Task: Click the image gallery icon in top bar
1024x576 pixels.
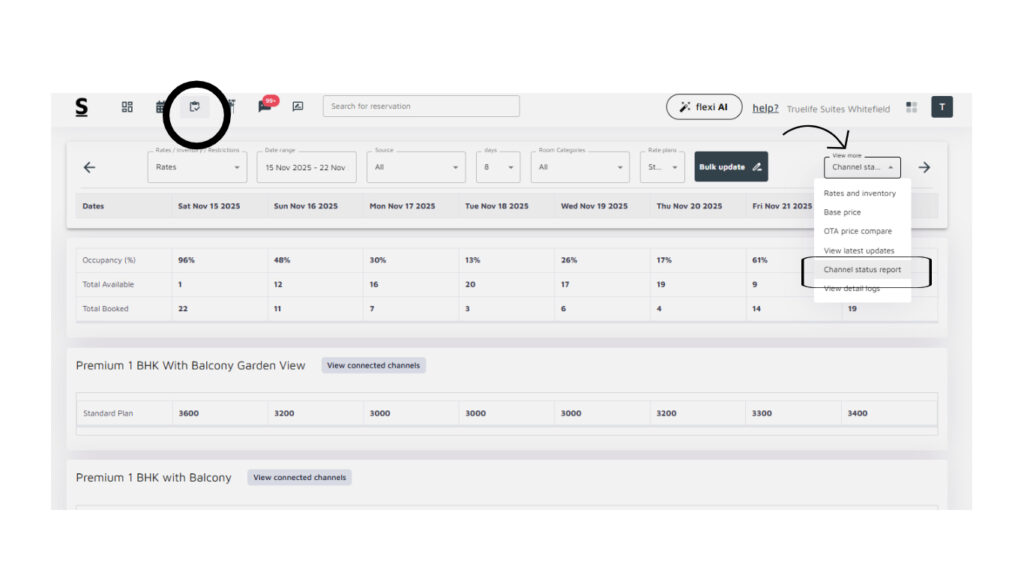Action: pyautogui.click(x=297, y=106)
